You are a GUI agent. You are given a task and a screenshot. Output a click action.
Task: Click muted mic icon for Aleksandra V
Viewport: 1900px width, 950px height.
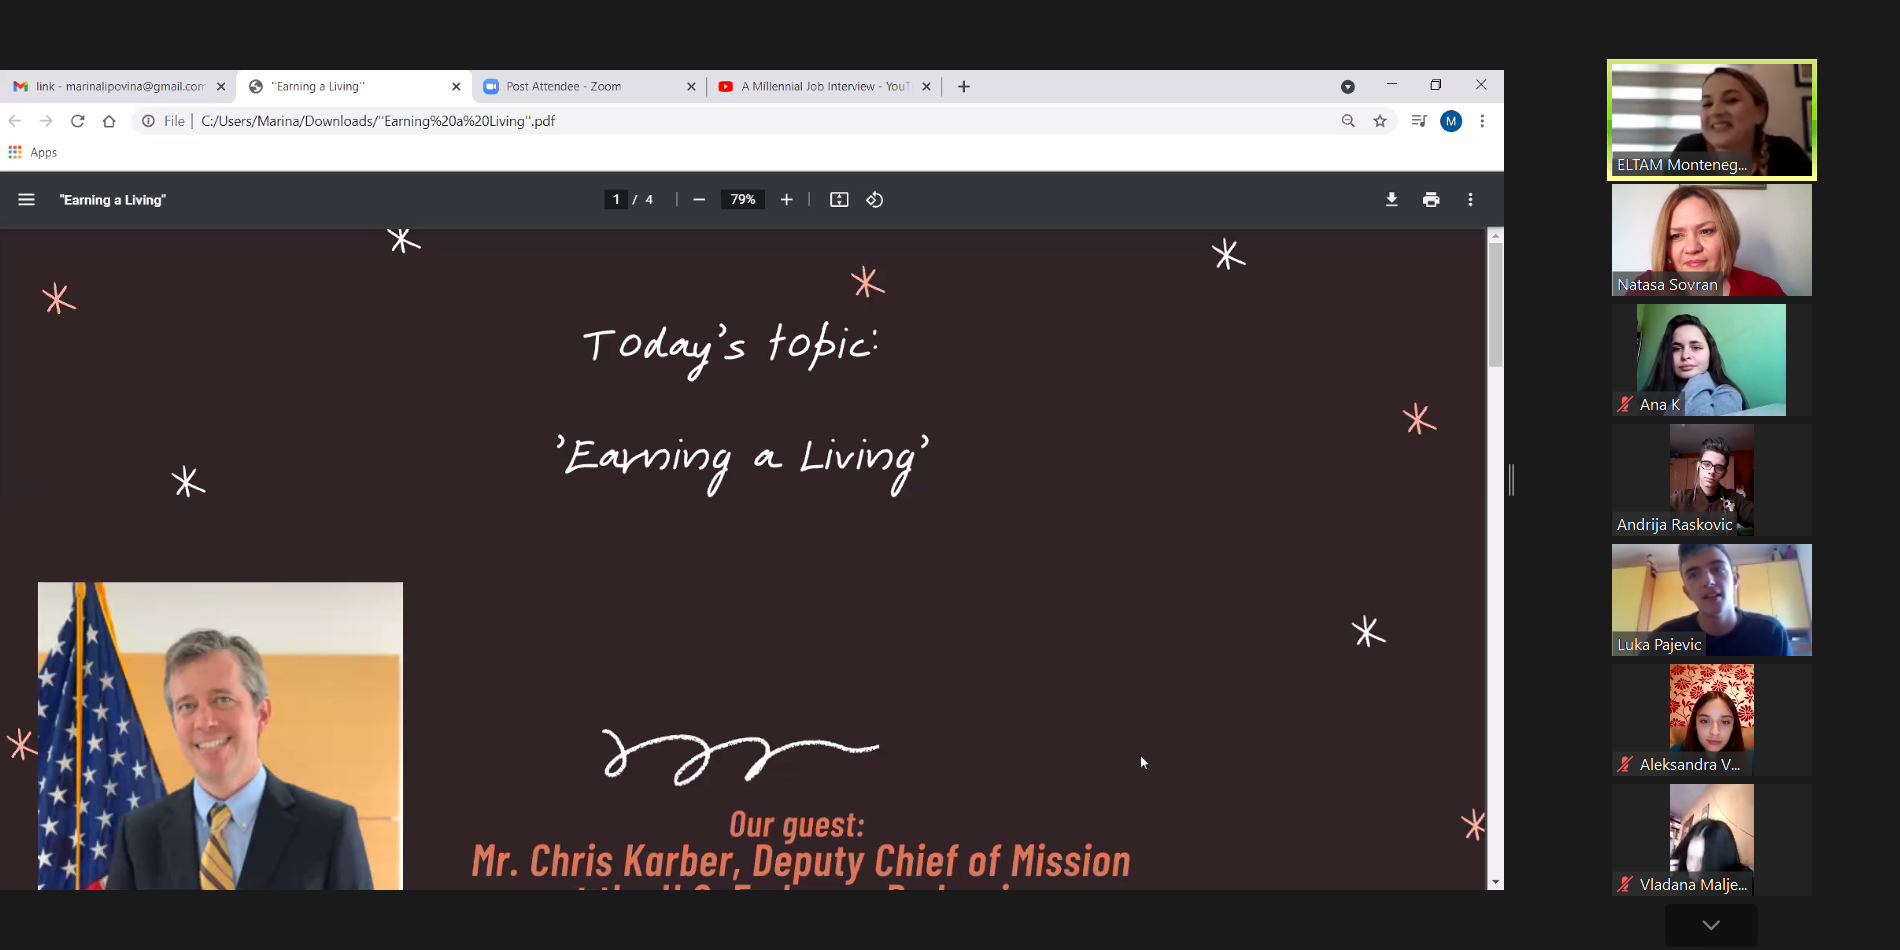tap(1625, 765)
